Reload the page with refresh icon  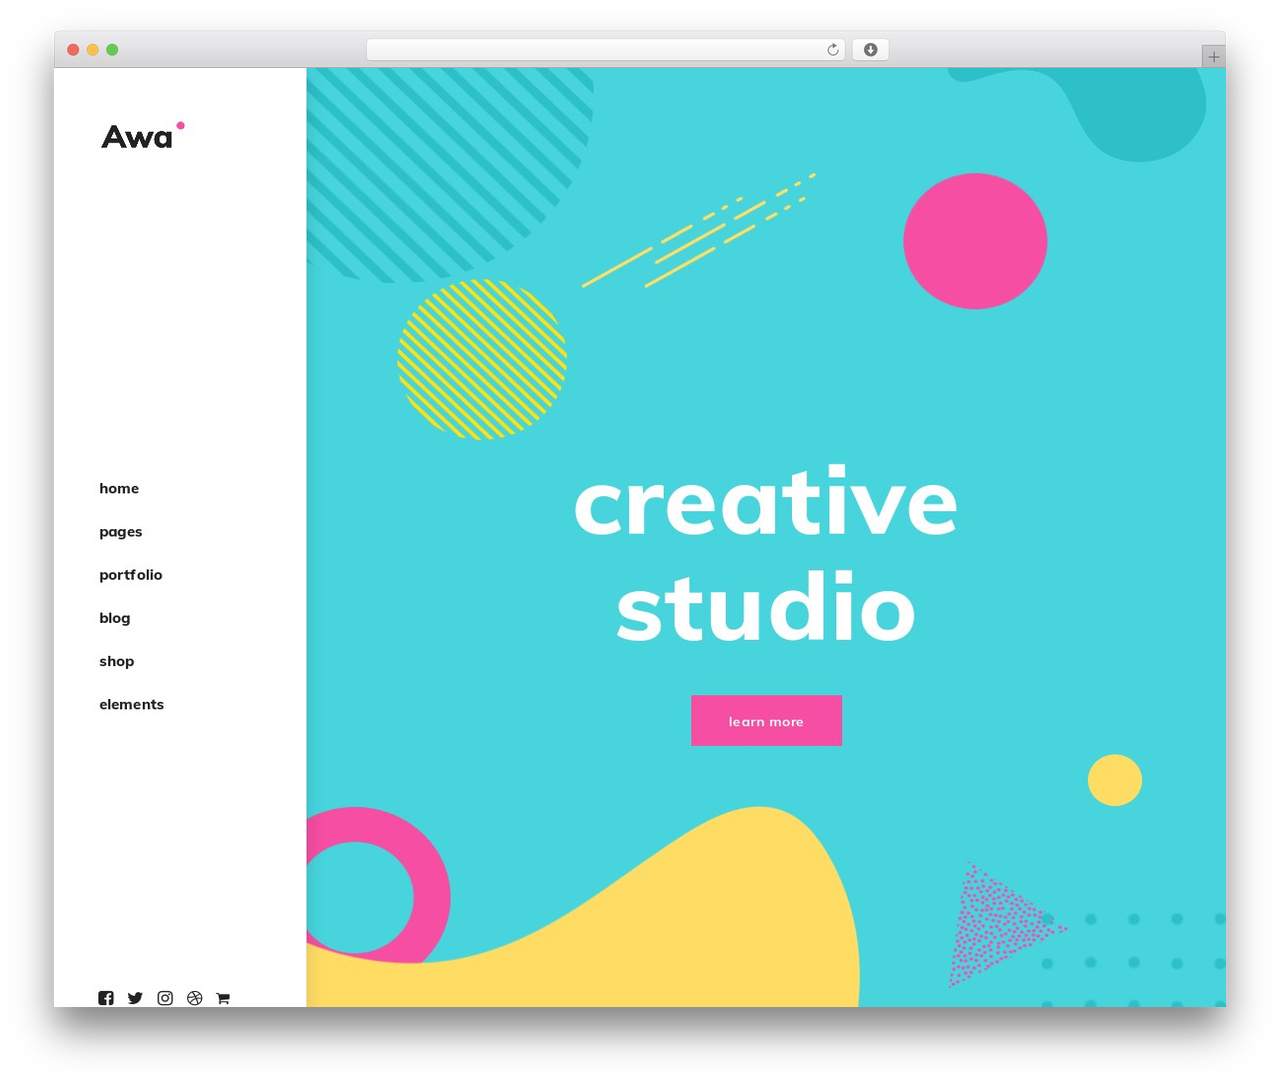coord(833,50)
